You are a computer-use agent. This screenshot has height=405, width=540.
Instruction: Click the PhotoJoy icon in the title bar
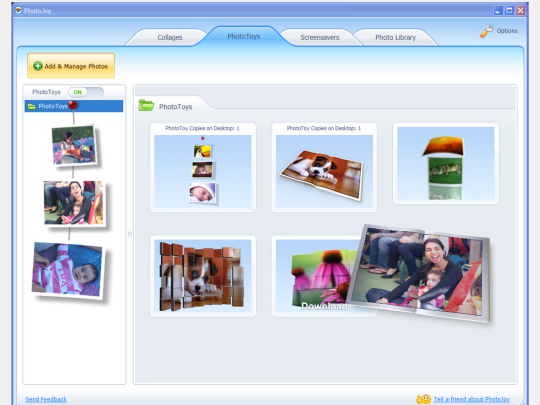(x=19, y=10)
